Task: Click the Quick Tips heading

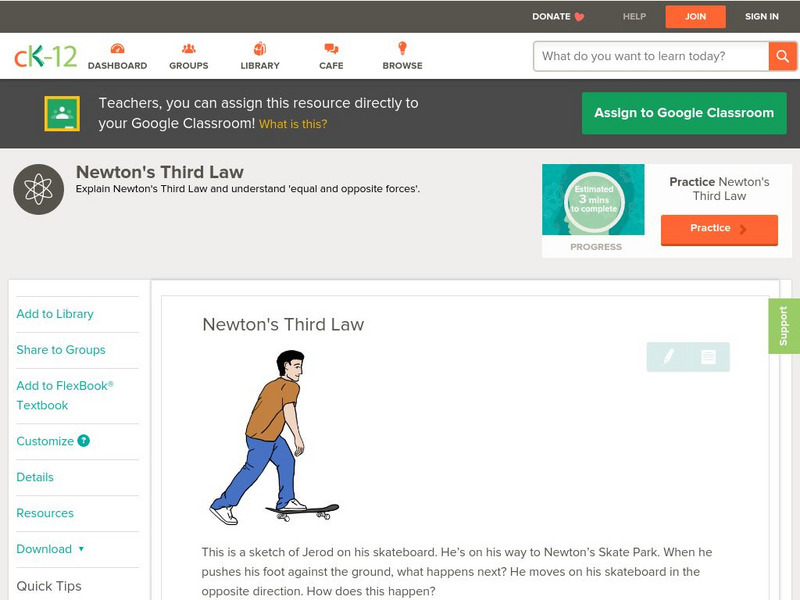Action: pyautogui.click(x=49, y=586)
